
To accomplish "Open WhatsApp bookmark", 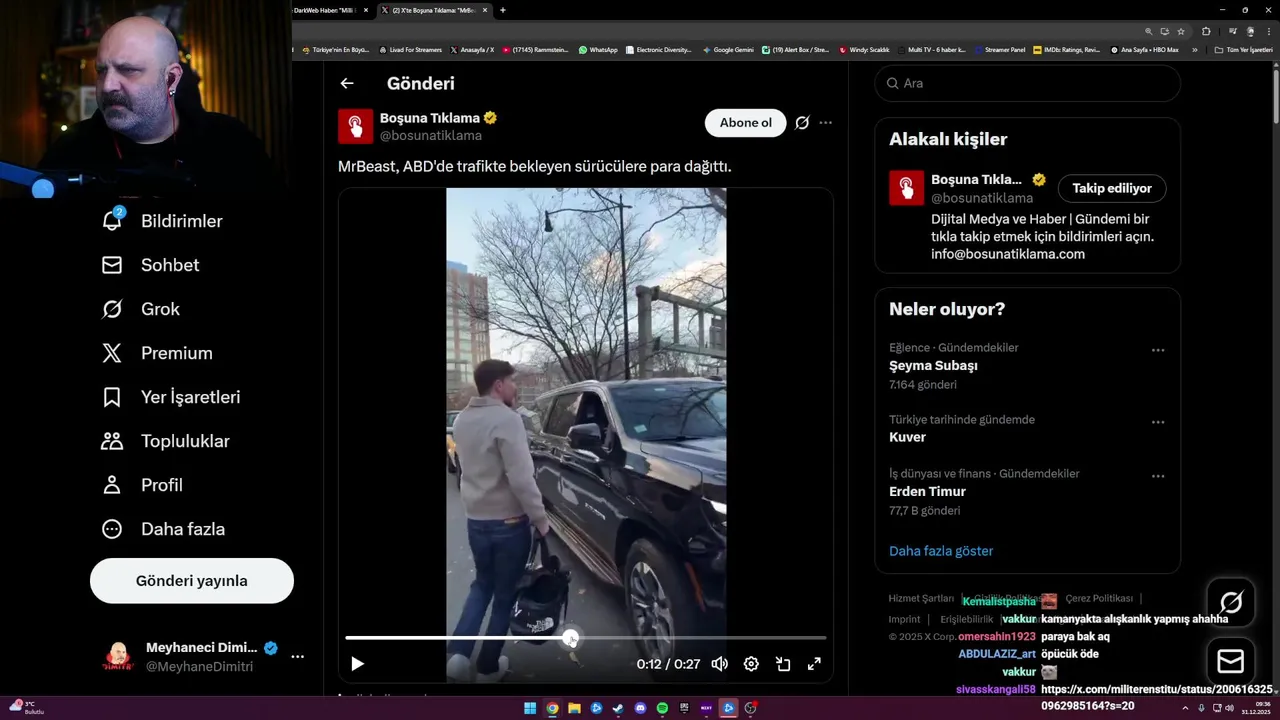I will pos(598,49).
